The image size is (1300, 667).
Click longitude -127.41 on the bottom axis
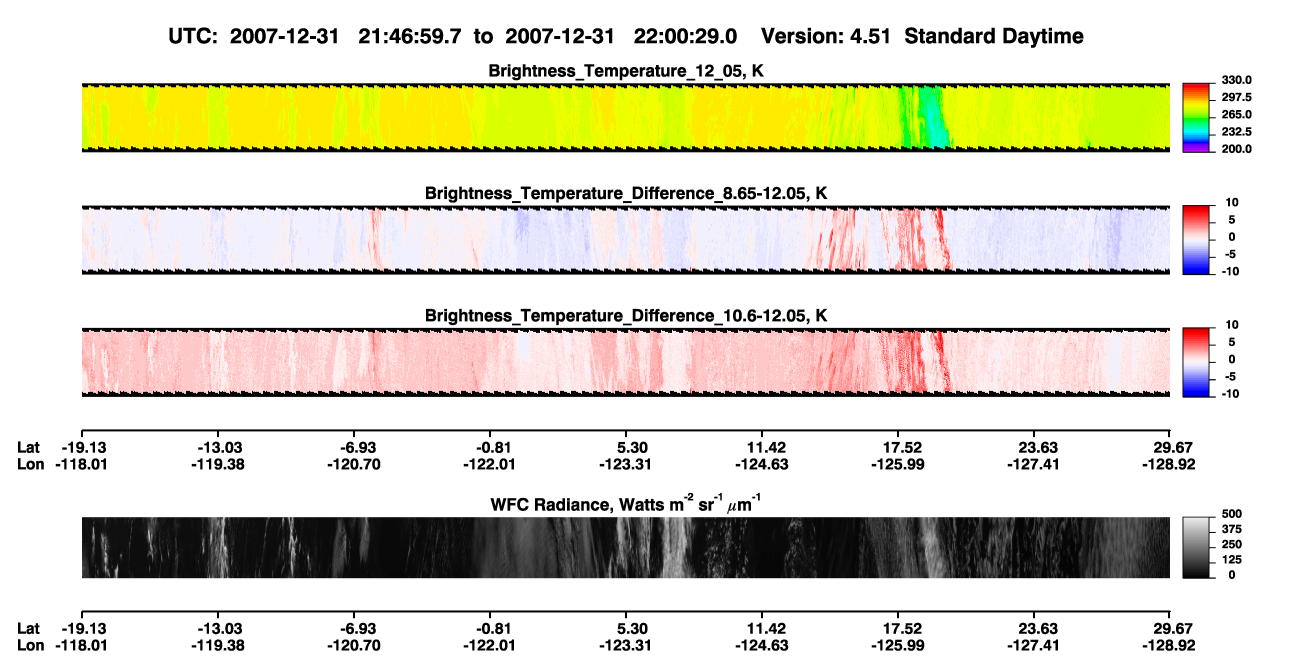tap(1034, 645)
